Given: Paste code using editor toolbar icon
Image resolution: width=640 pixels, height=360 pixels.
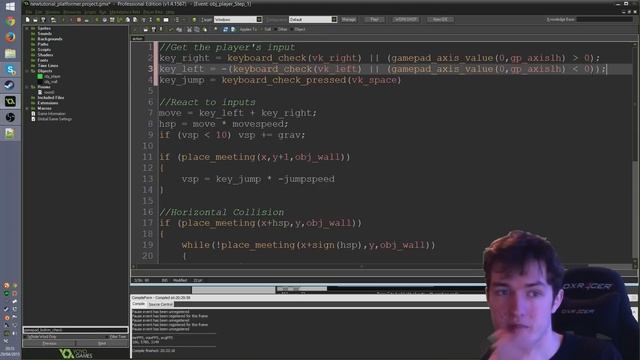Looking at the screenshot, I should (x=204, y=29).
